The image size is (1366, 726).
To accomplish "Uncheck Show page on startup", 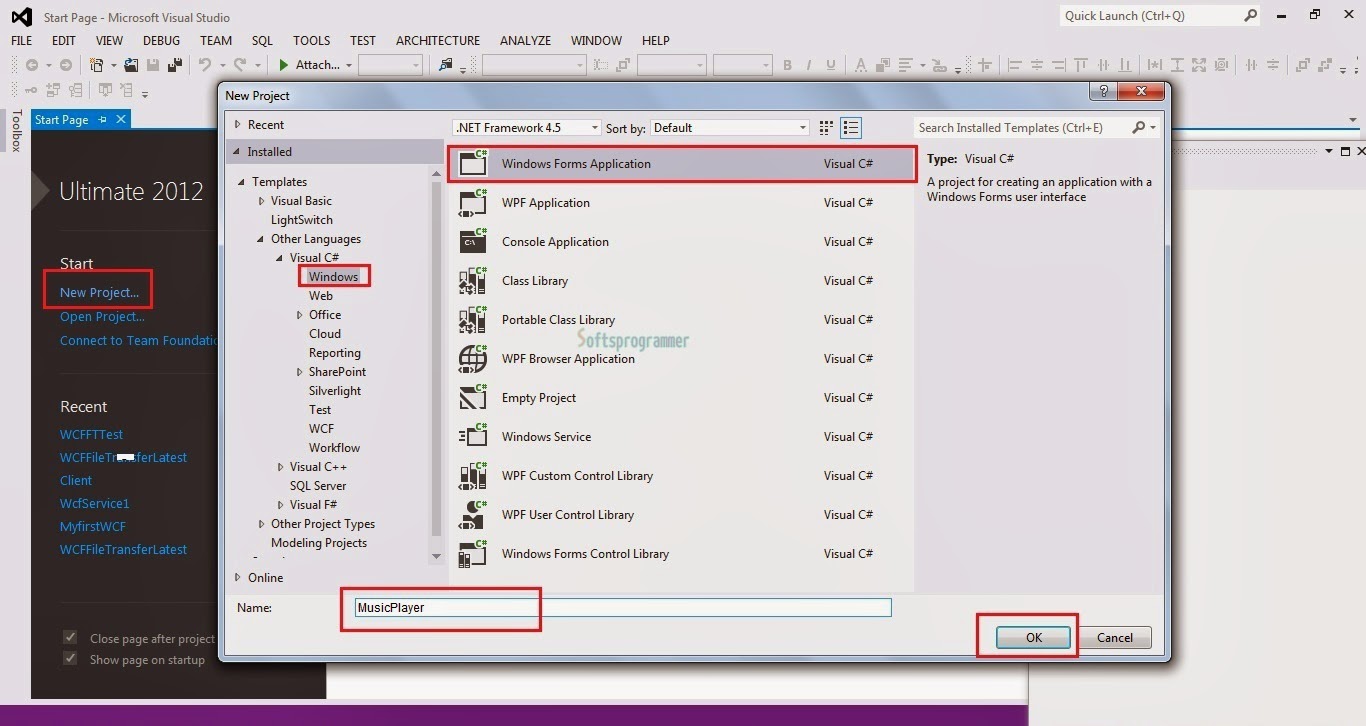I will [x=69, y=659].
